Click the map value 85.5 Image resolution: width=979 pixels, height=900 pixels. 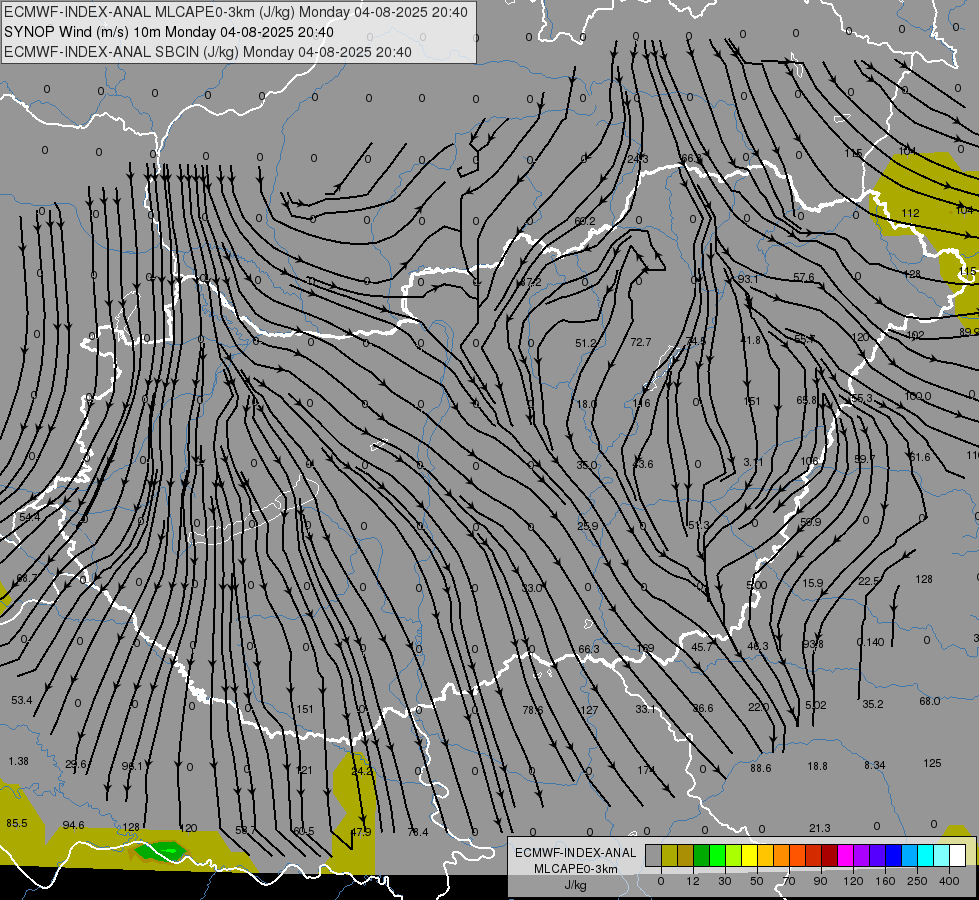click(17, 823)
